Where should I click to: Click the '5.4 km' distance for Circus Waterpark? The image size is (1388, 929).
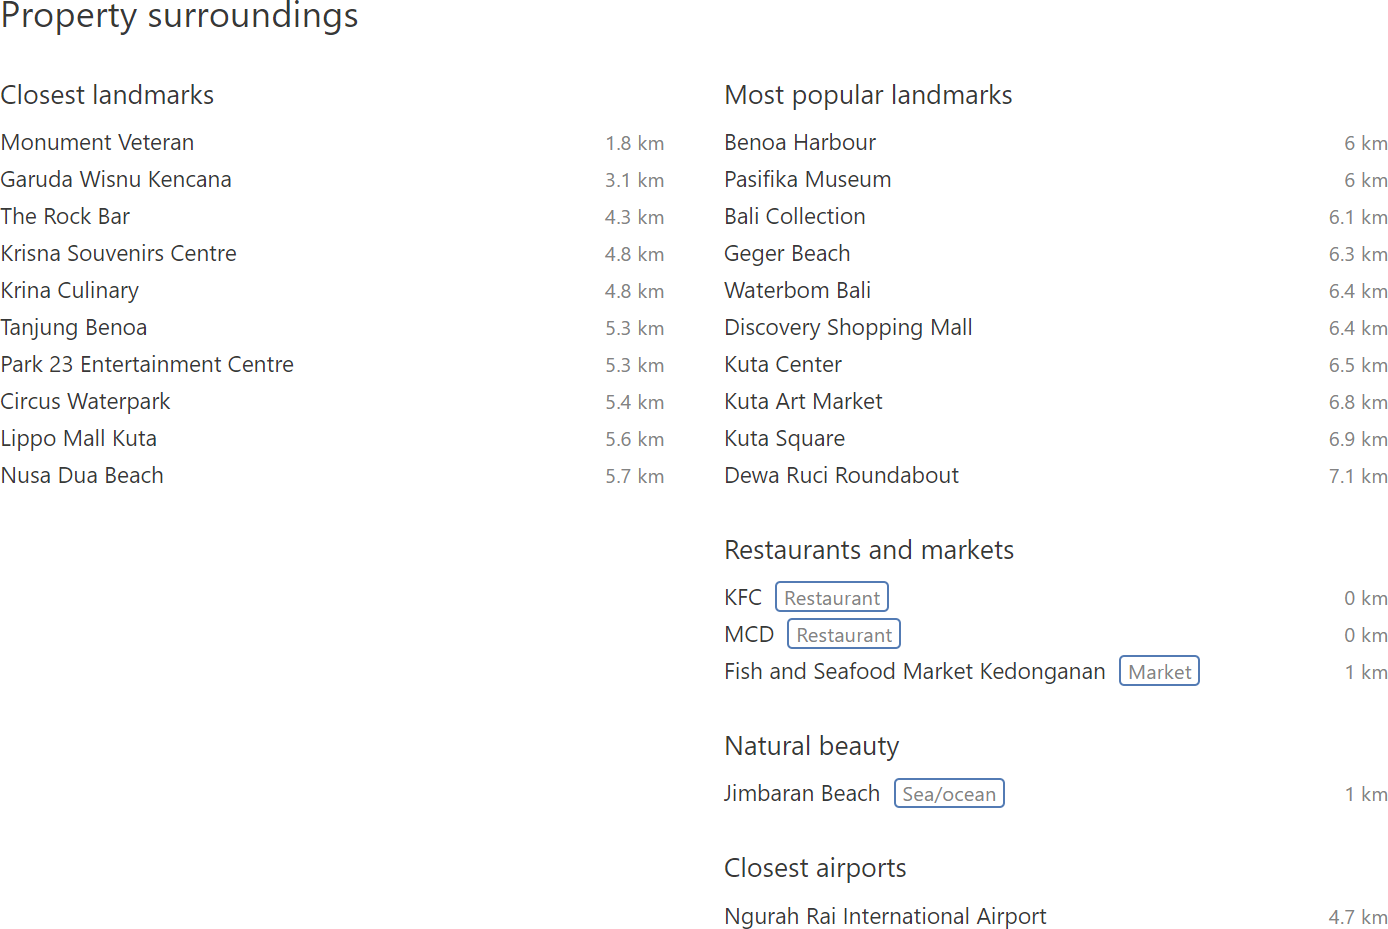click(634, 403)
